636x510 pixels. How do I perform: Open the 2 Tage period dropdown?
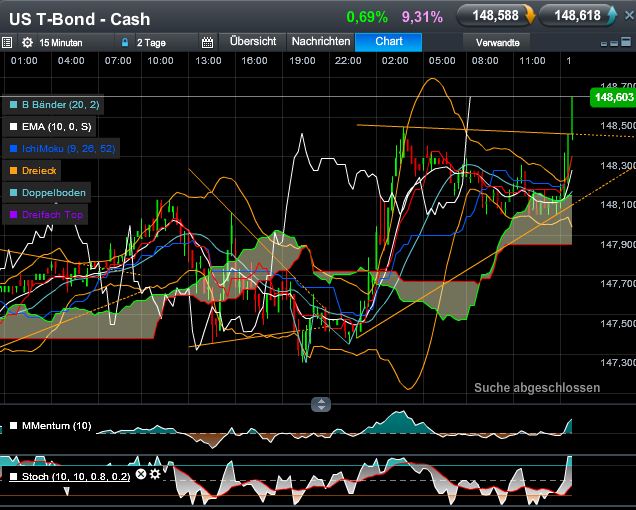coord(151,43)
